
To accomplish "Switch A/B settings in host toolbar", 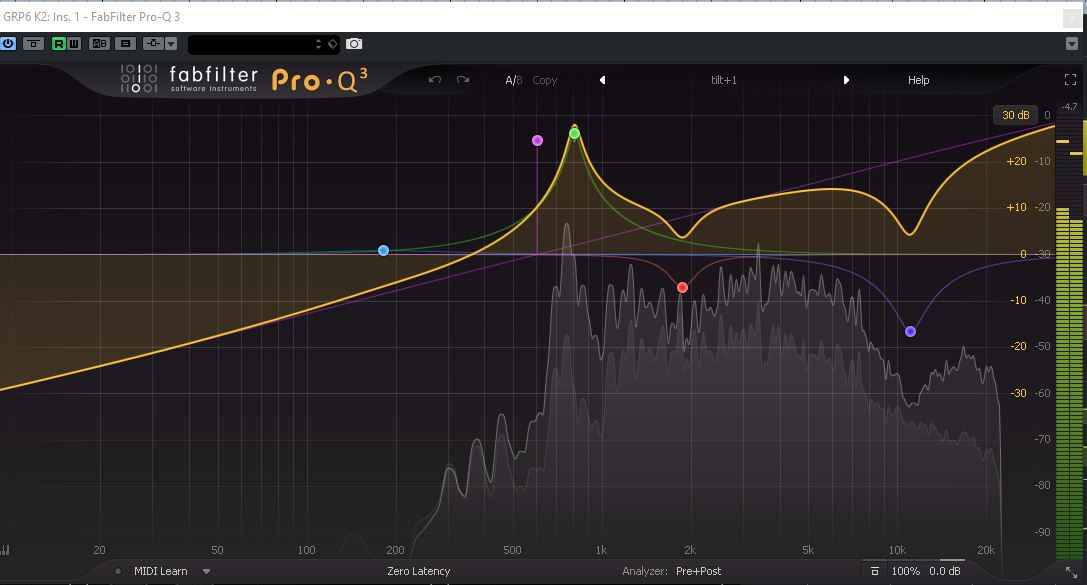I will (99, 44).
